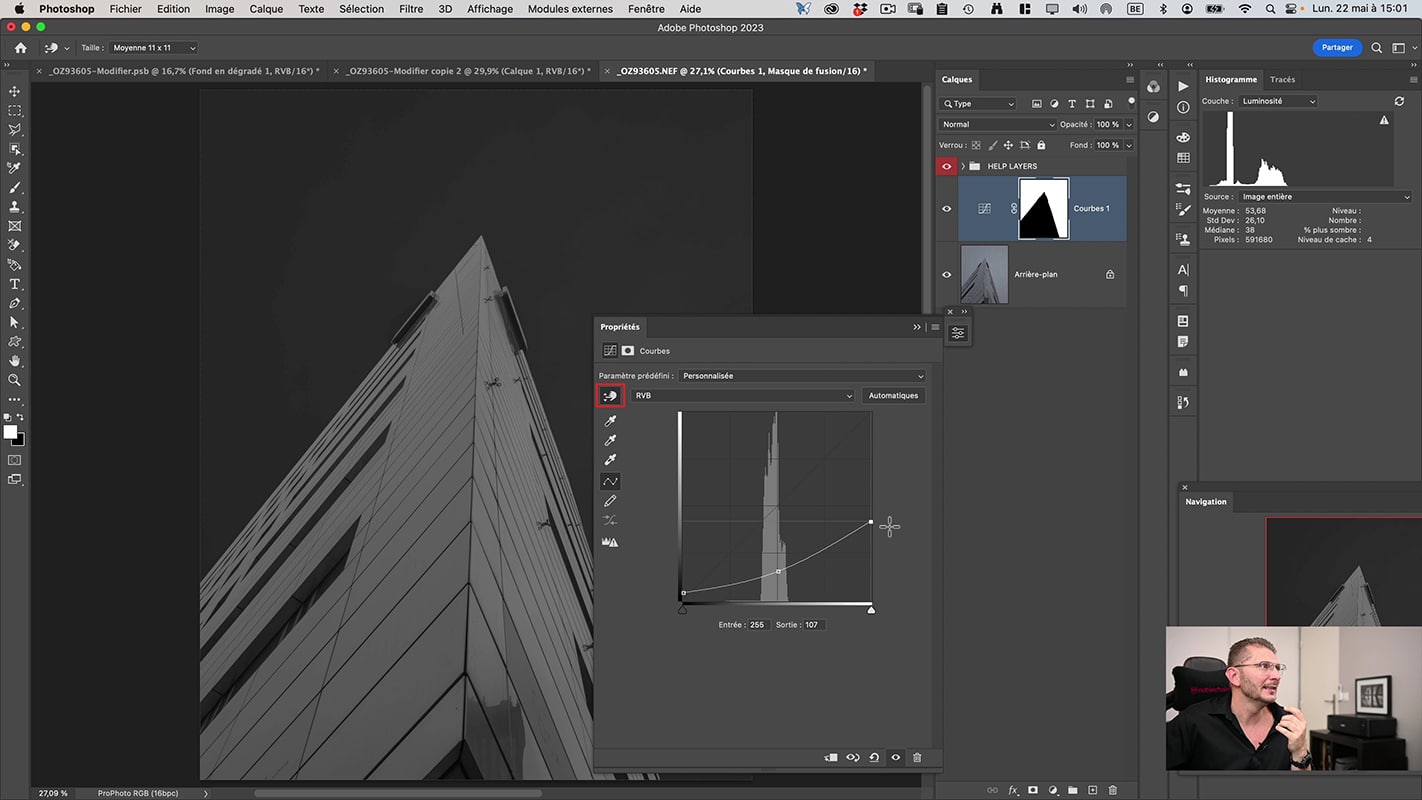This screenshot has width=1422, height=800.
Task: Switch to _OZ93605-Modifier.psb document tab
Action: pos(183,71)
